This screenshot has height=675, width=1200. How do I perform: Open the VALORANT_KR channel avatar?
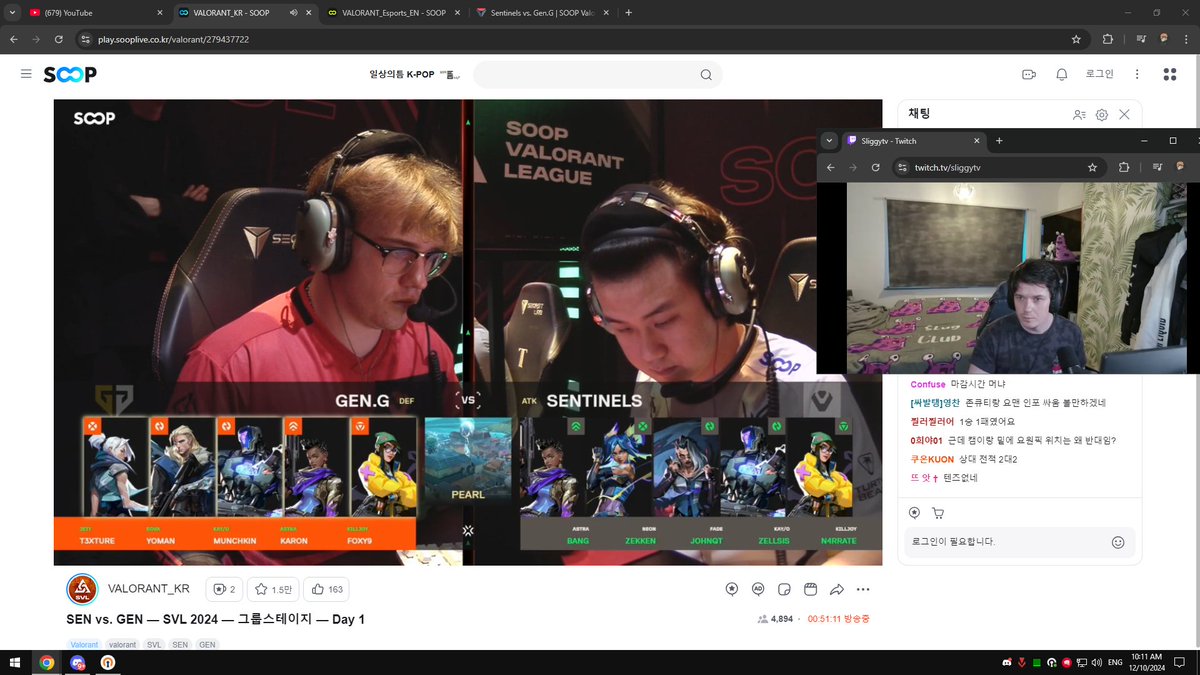pyautogui.click(x=82, y=590)
